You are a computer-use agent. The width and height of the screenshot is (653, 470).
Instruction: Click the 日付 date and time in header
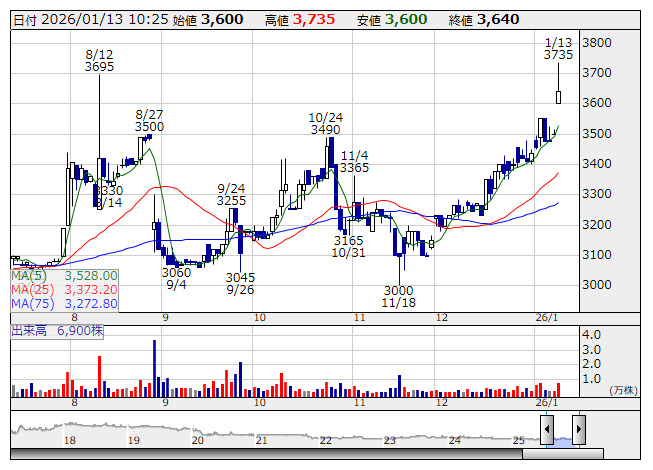click(x=88, y=19)
